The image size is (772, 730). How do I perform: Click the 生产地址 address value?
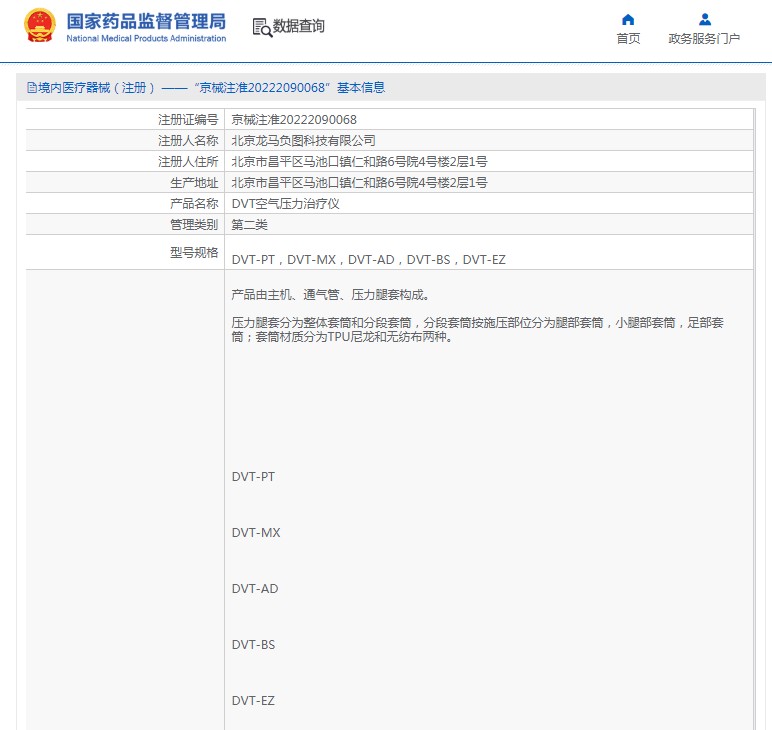point(359,183)
